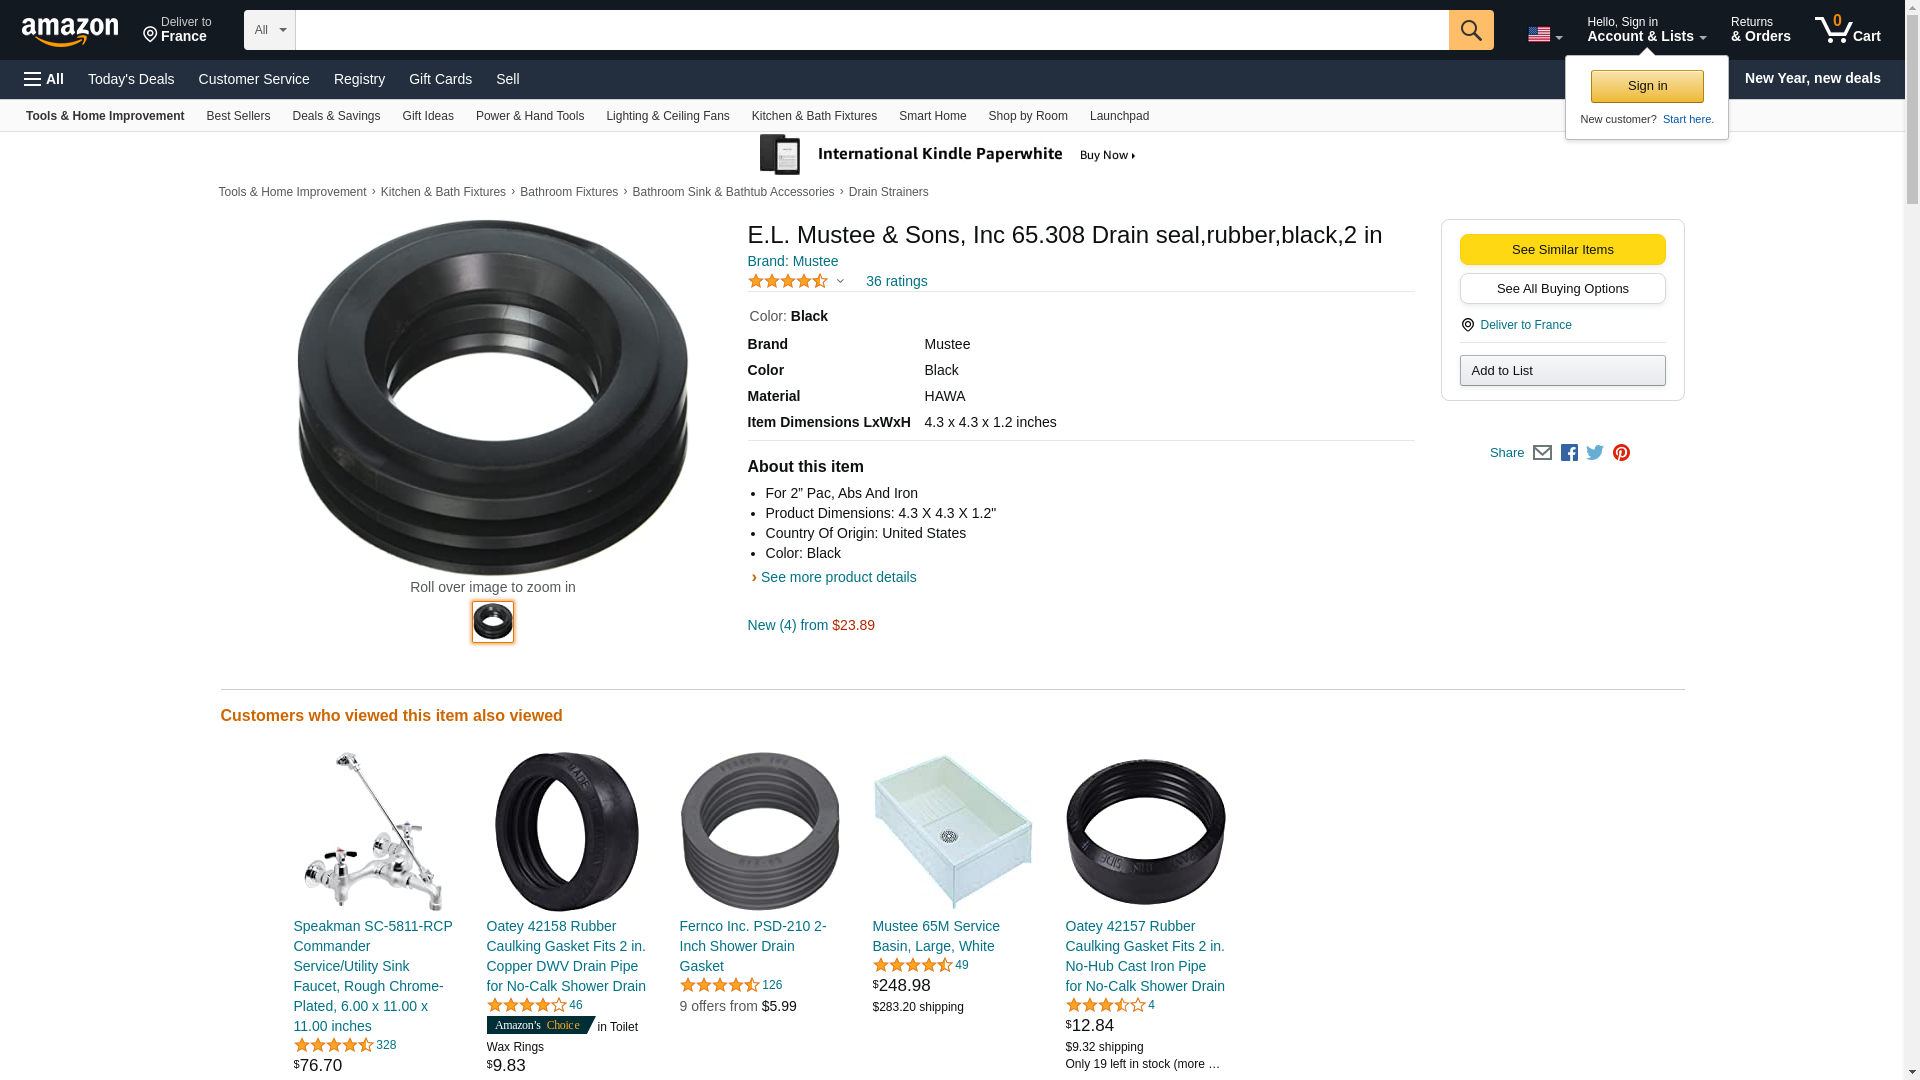The image size is (1920, 1080).
Task: Go to the Best Sellers tab
Action: tap(238, 116)
